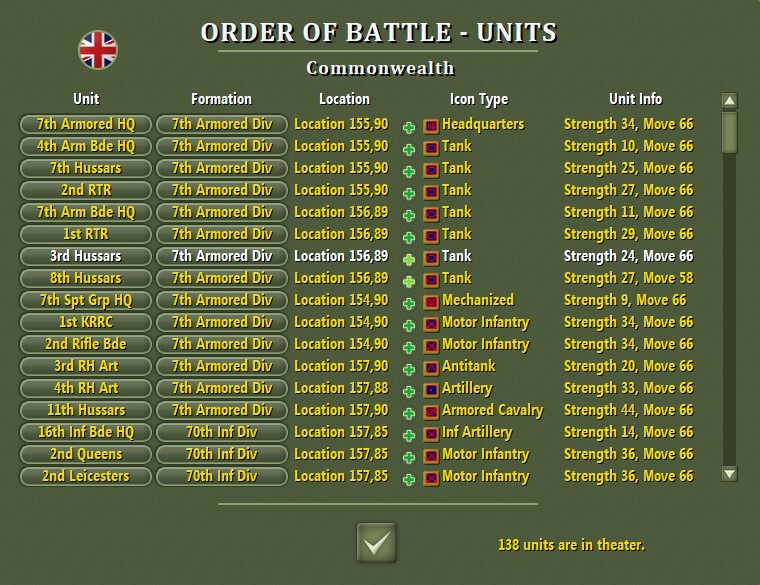Confirm with the checkmark button
760x585 pixels.
376,543
